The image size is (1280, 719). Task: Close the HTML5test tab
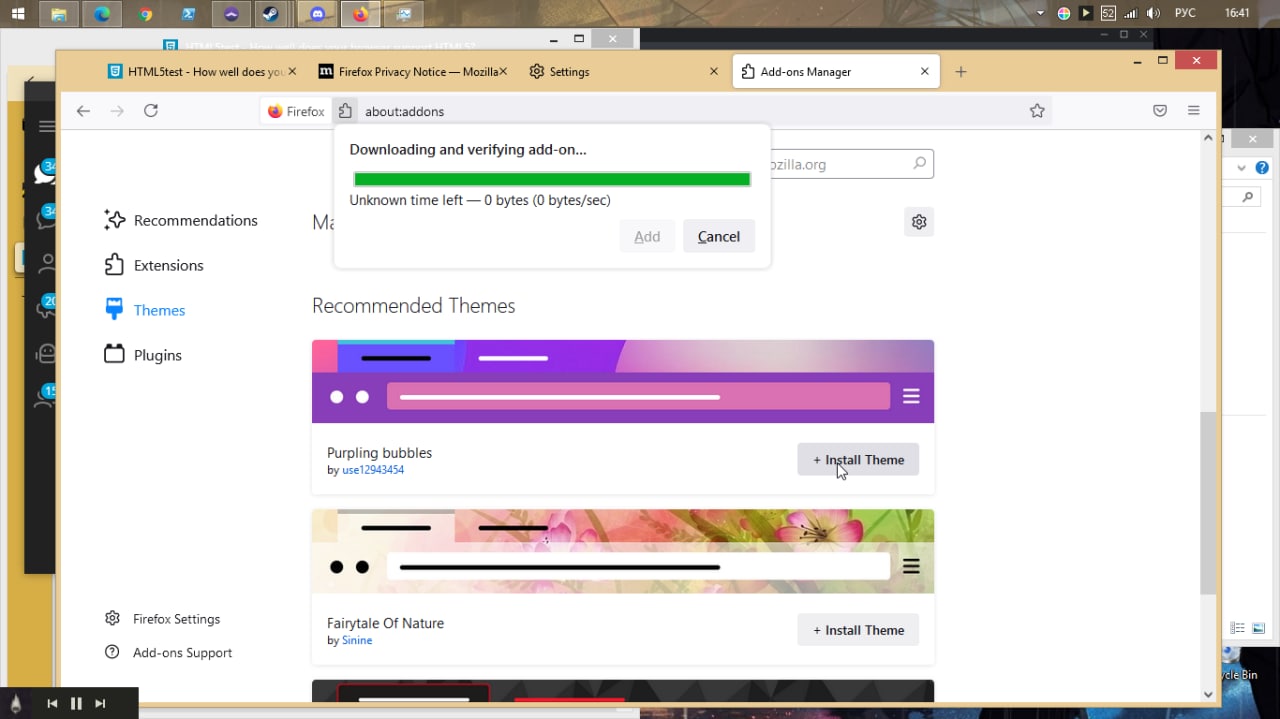pyautogui.click(x=292, y=72)
